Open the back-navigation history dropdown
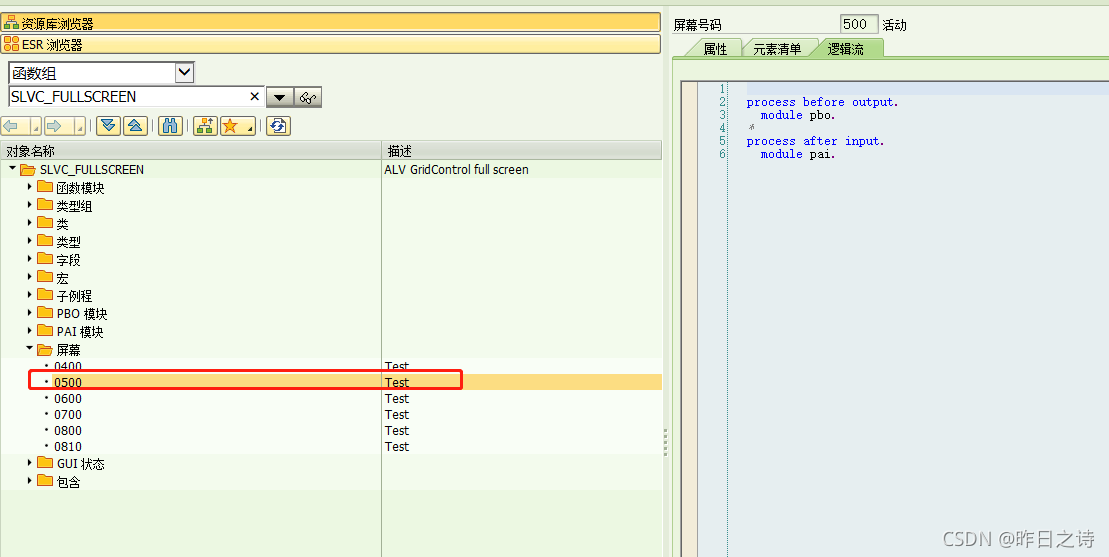1109x557 pixels. point(35,127)
